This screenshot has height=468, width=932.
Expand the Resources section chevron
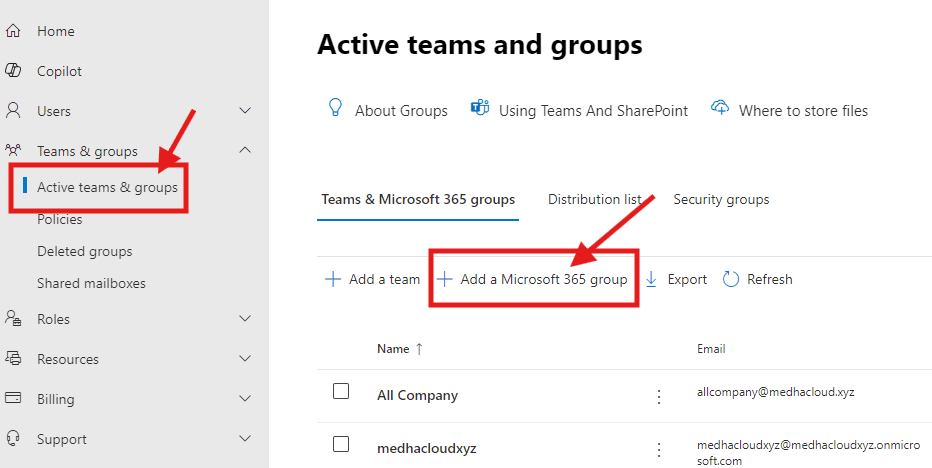tap(246, 359)
